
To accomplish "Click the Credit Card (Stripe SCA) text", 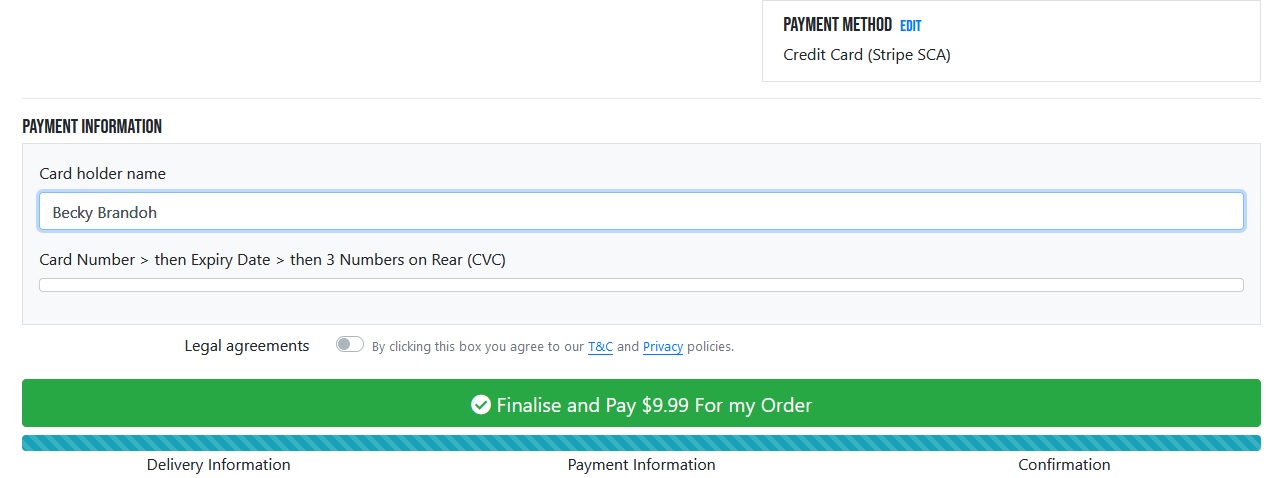I will [x=866, y=55].
